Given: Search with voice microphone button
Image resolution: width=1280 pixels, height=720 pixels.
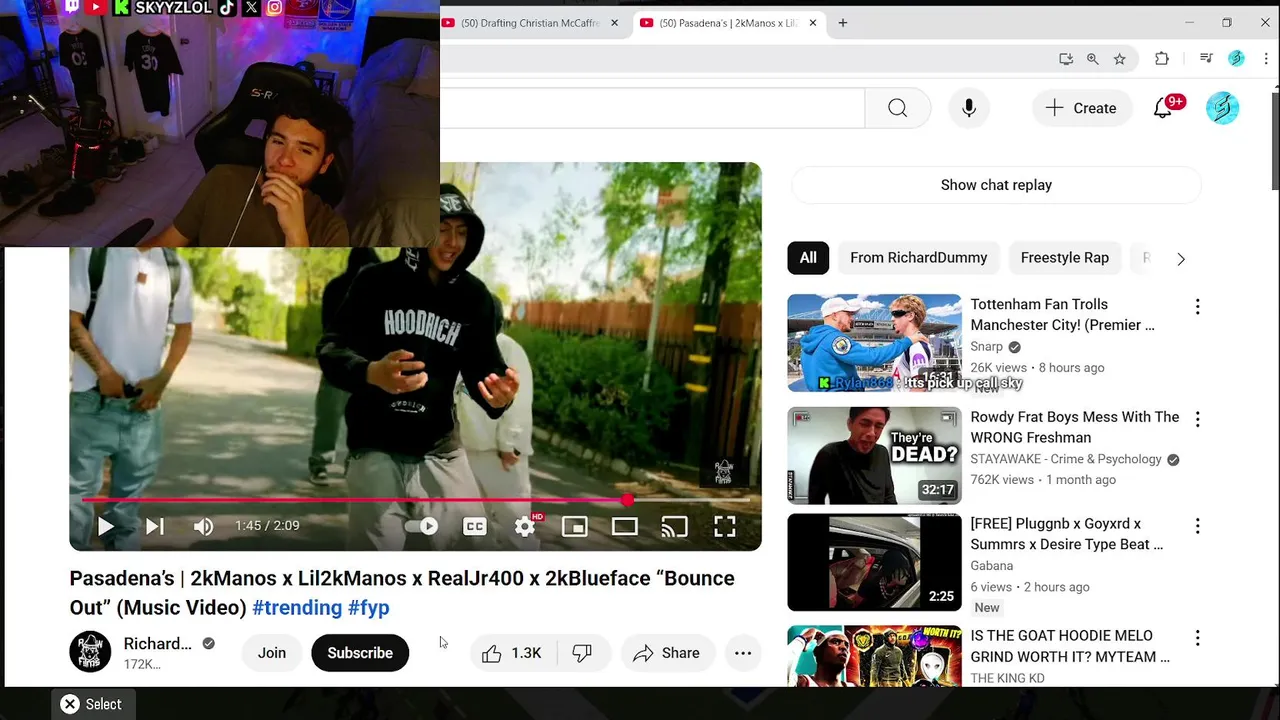Looking at the screenshot, I should [969, 108].
